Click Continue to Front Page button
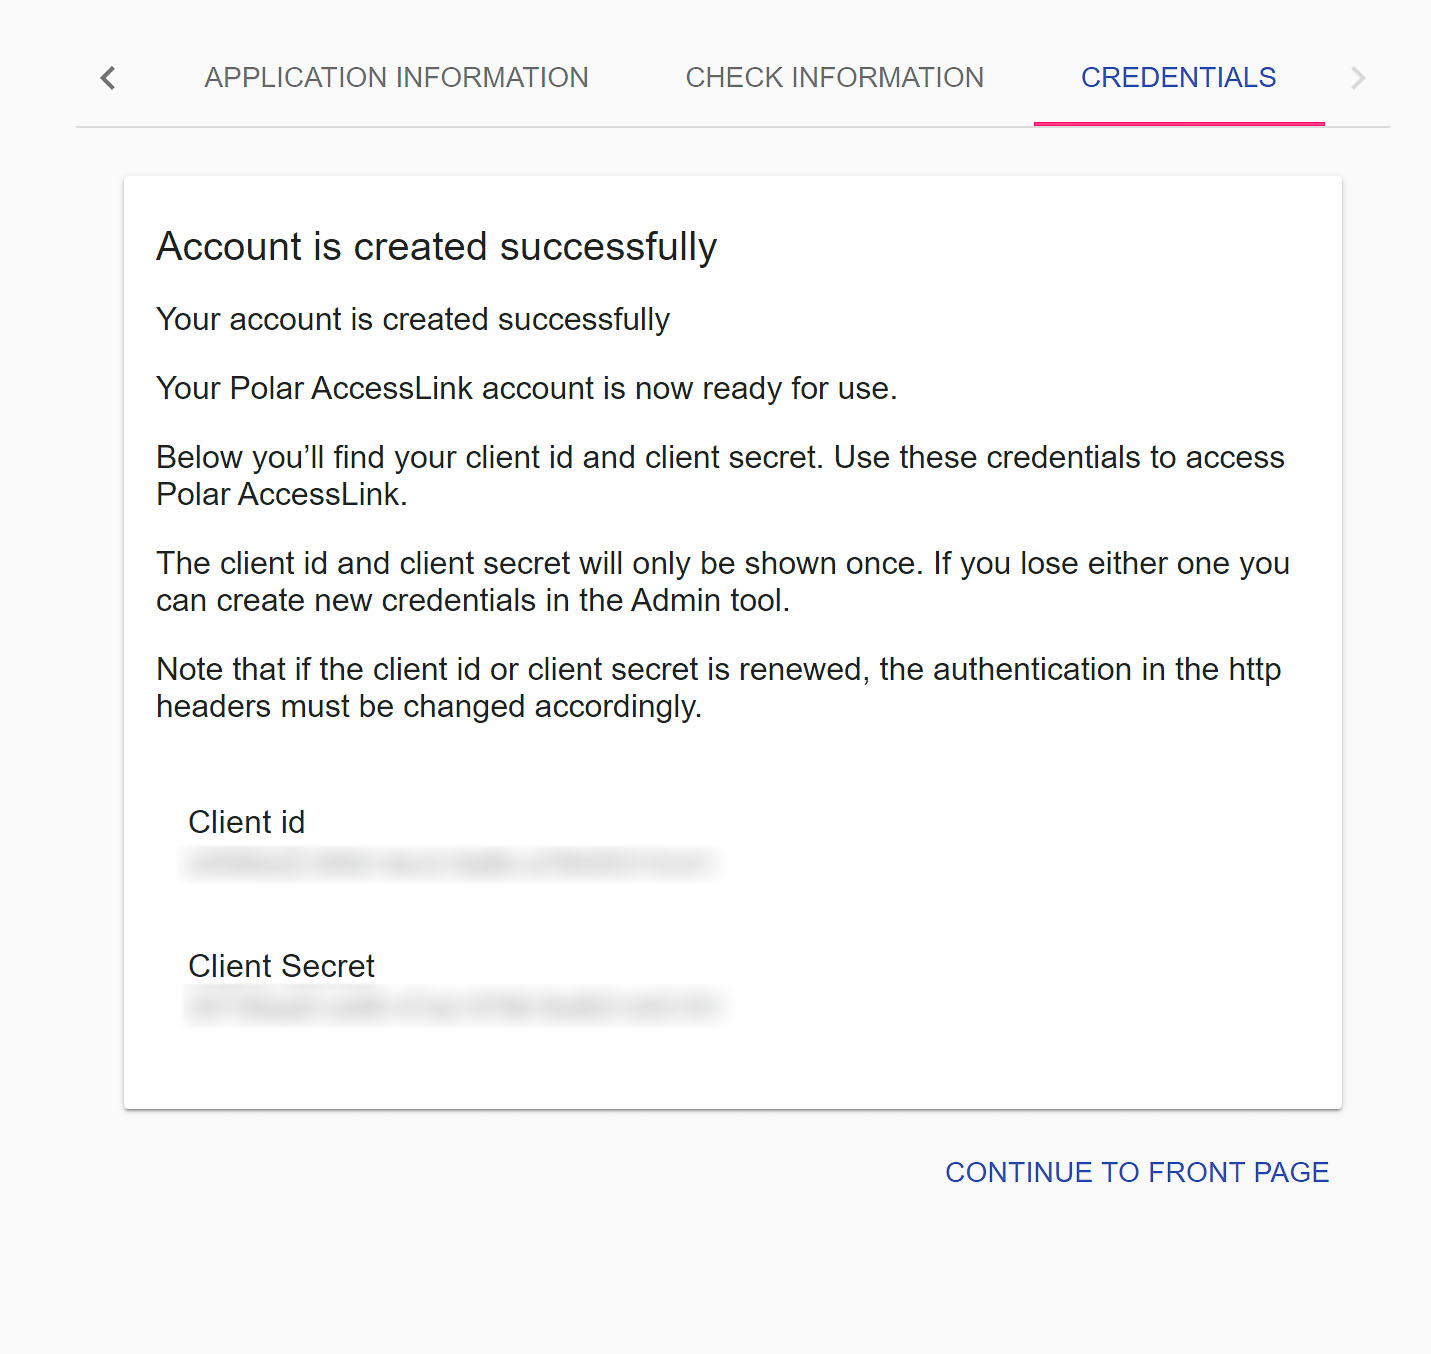 coord(1137,1172)
